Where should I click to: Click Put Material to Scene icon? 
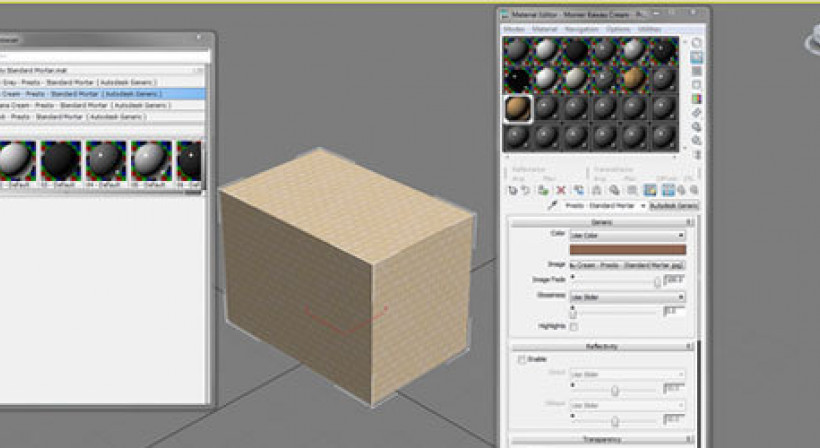(x=526, y=191)
